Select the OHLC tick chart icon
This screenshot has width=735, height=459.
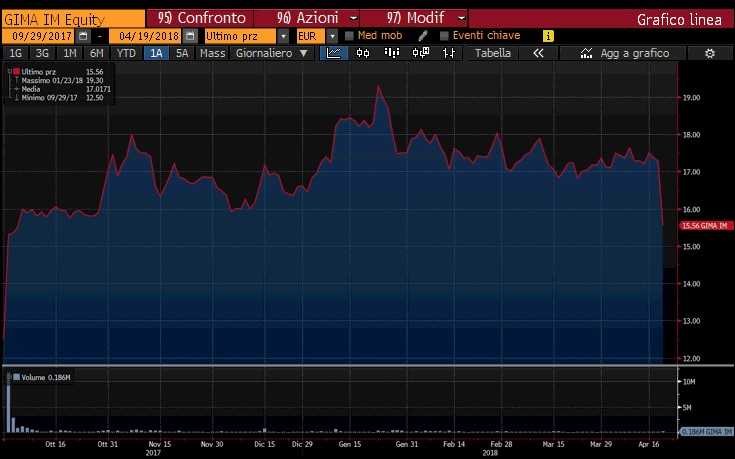click(449, 53)
